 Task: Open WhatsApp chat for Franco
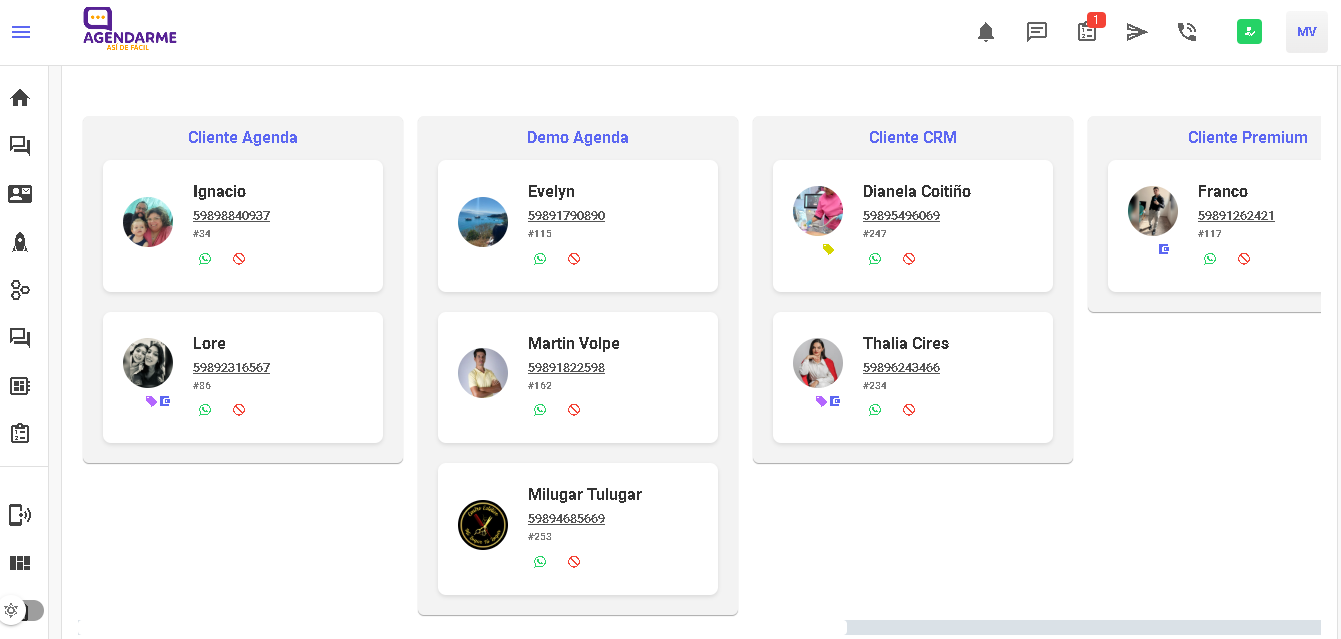pyautogui.click(x=1210, y=259)
